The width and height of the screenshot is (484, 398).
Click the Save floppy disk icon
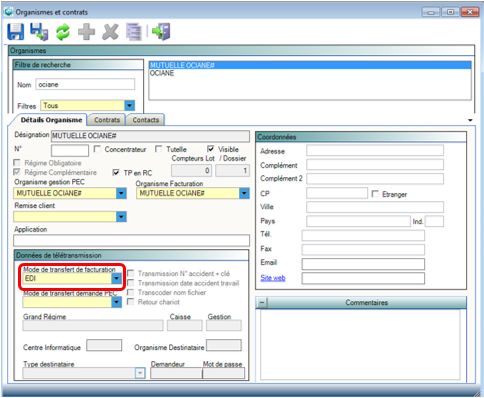point(16,32)
